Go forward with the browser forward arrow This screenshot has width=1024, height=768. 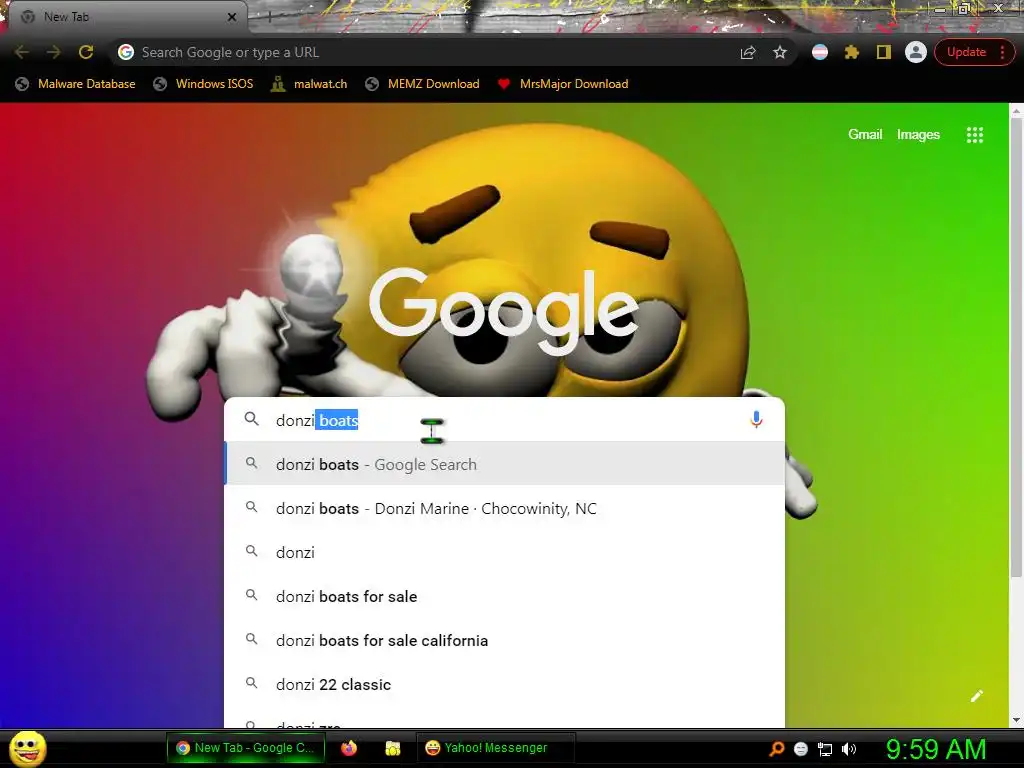click(54, 52)
